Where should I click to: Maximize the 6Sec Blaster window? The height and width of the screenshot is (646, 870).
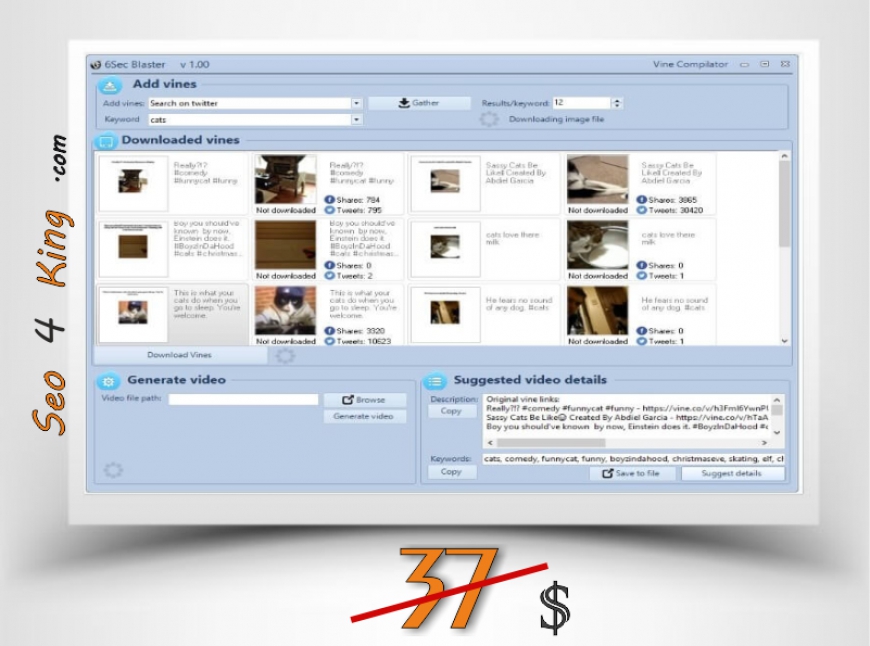pyautogui.click(x=765, y=64)
